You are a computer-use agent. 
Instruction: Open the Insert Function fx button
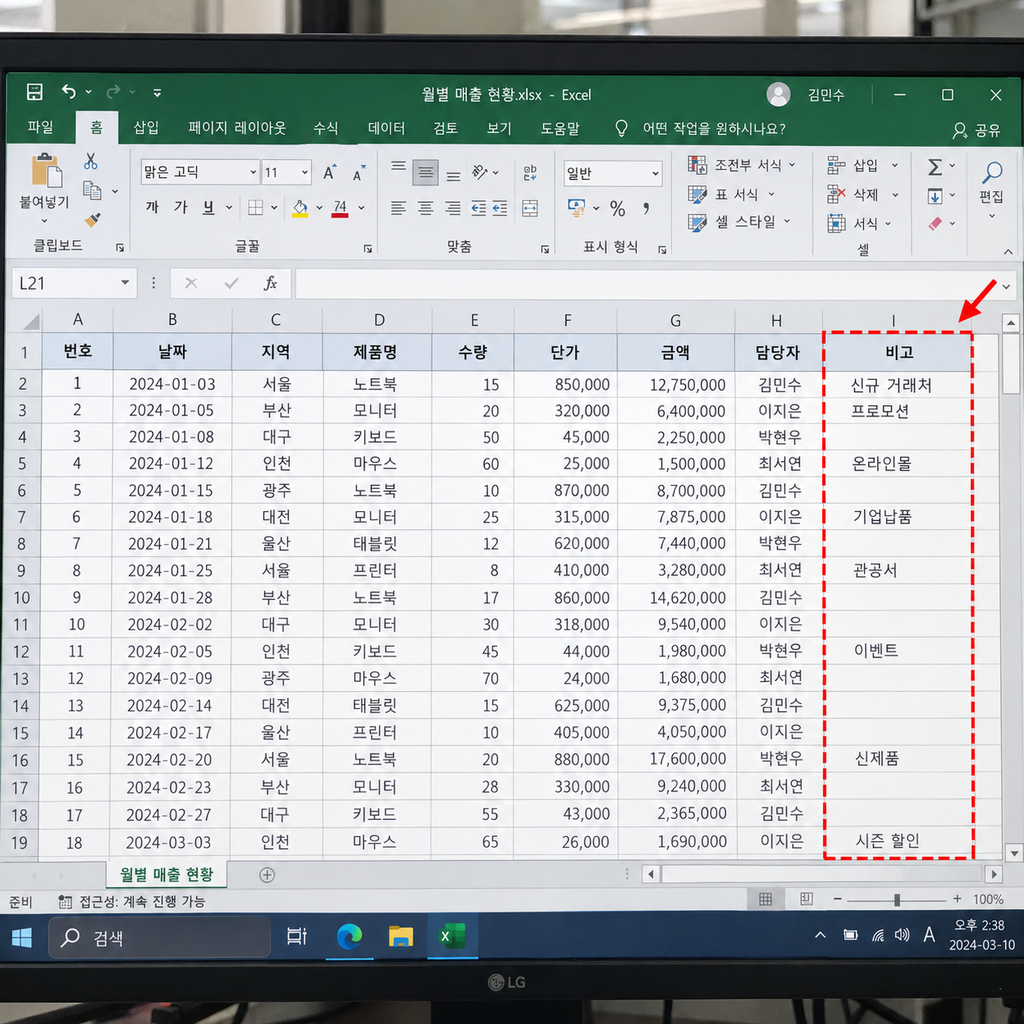pyautogui.click(x=270, y=283)
